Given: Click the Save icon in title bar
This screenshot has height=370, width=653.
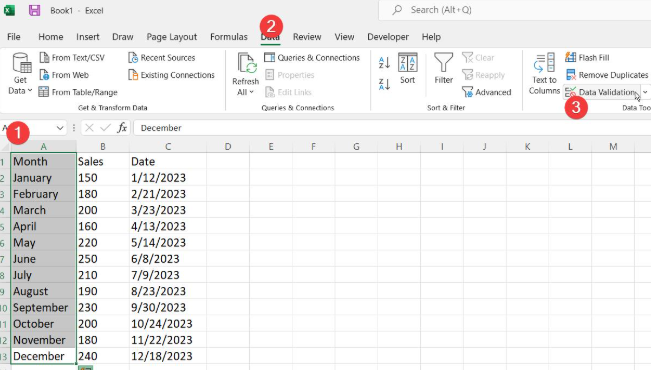Looking at the screenshot, I should click(x=34, y=10).
